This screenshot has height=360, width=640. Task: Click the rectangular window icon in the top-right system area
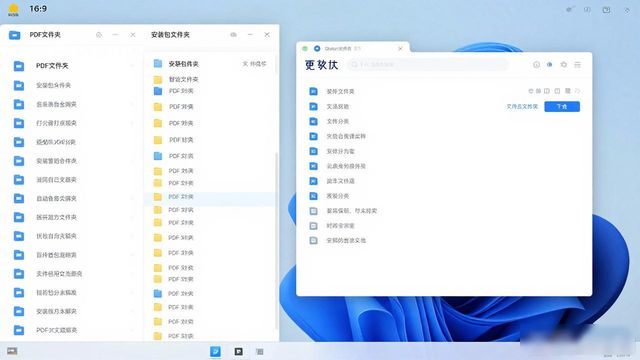(607, 10)
